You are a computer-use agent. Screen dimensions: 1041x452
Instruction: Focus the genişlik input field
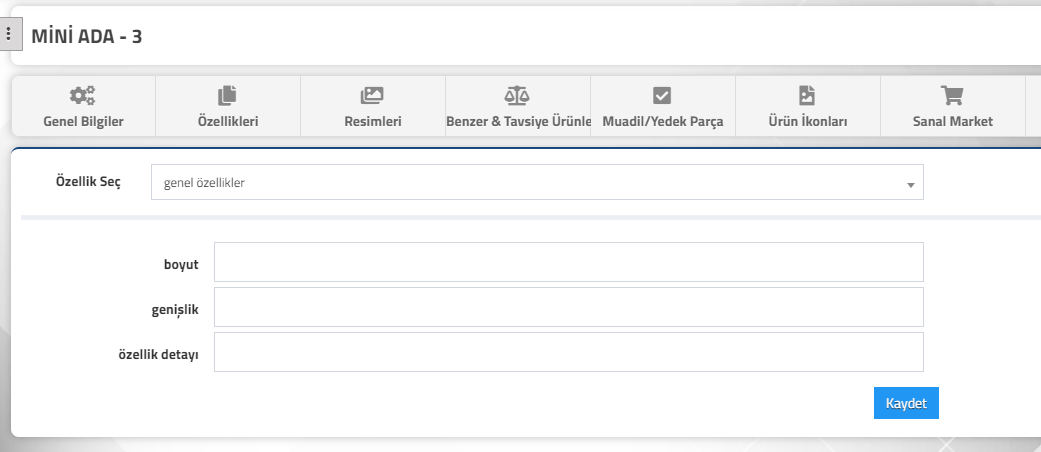click(x=568, y=307)
